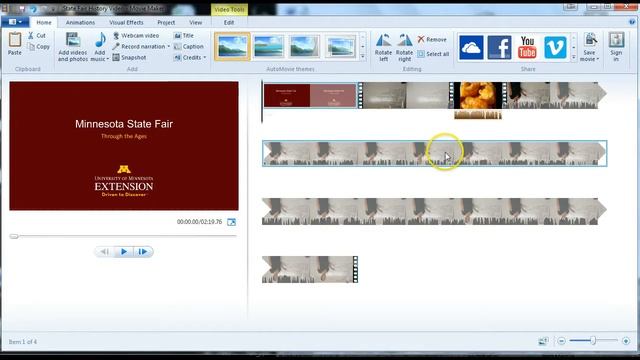The width and height of the screenshot is (640, 360).
Task: Expand the Credits dropdown arrow
Action: pyautogui.click(x=204, y=58)
